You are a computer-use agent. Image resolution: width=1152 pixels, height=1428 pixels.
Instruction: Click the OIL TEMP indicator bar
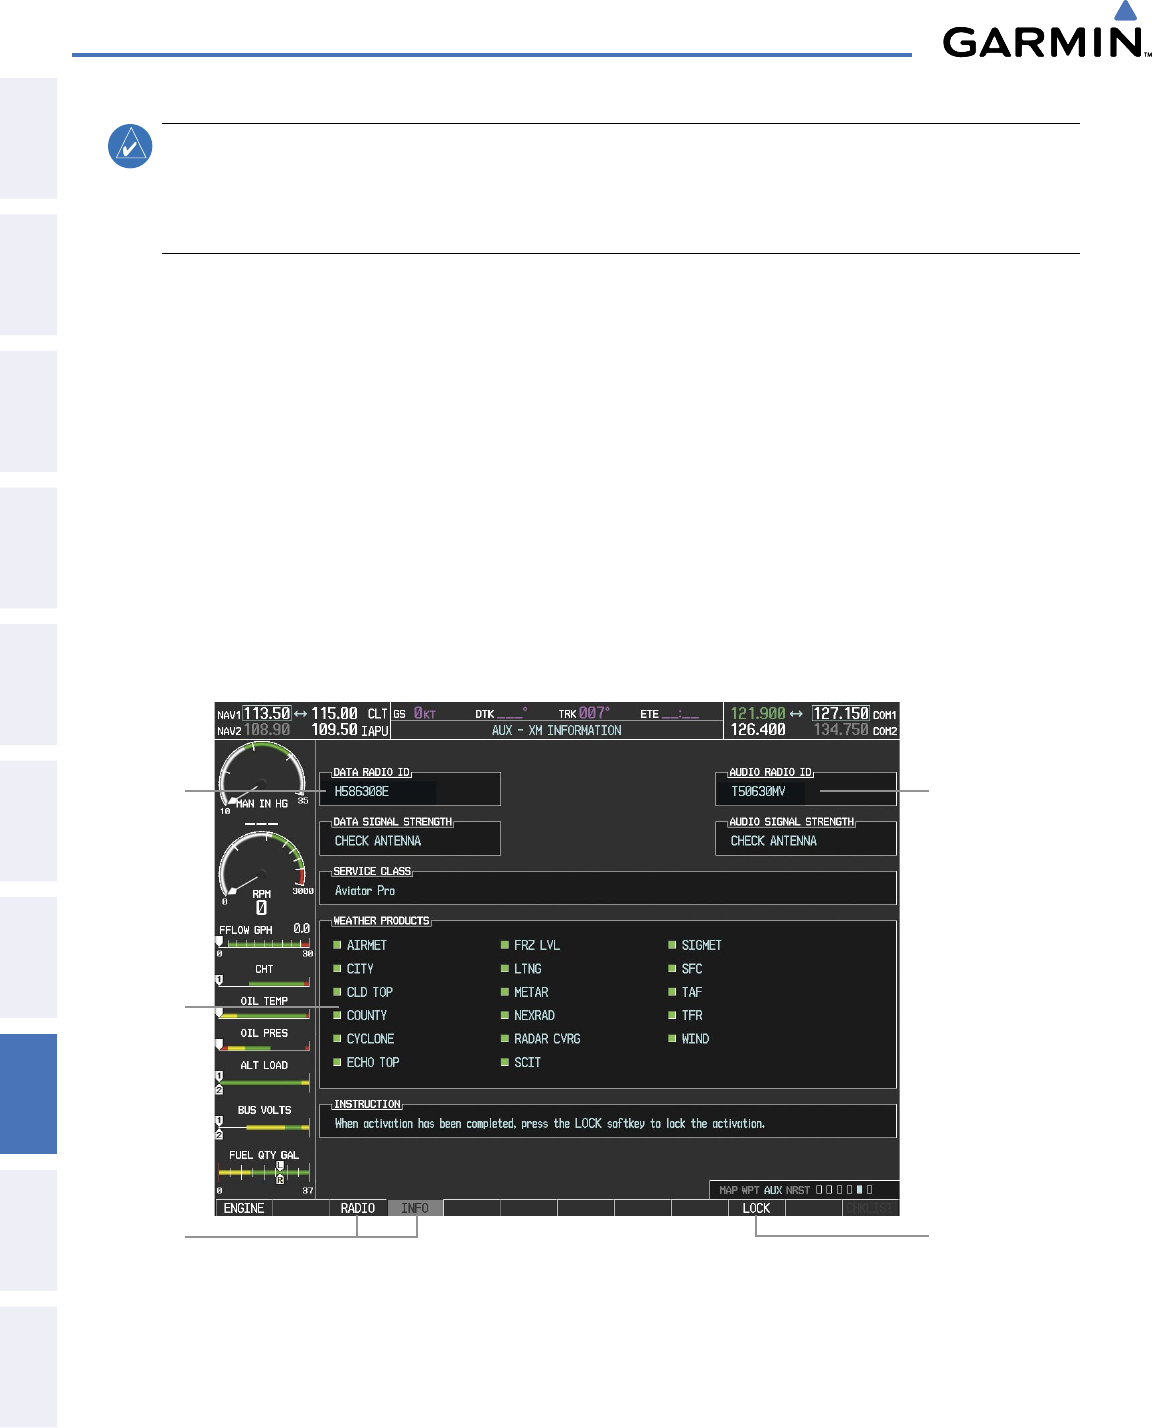coord(264,1013)
